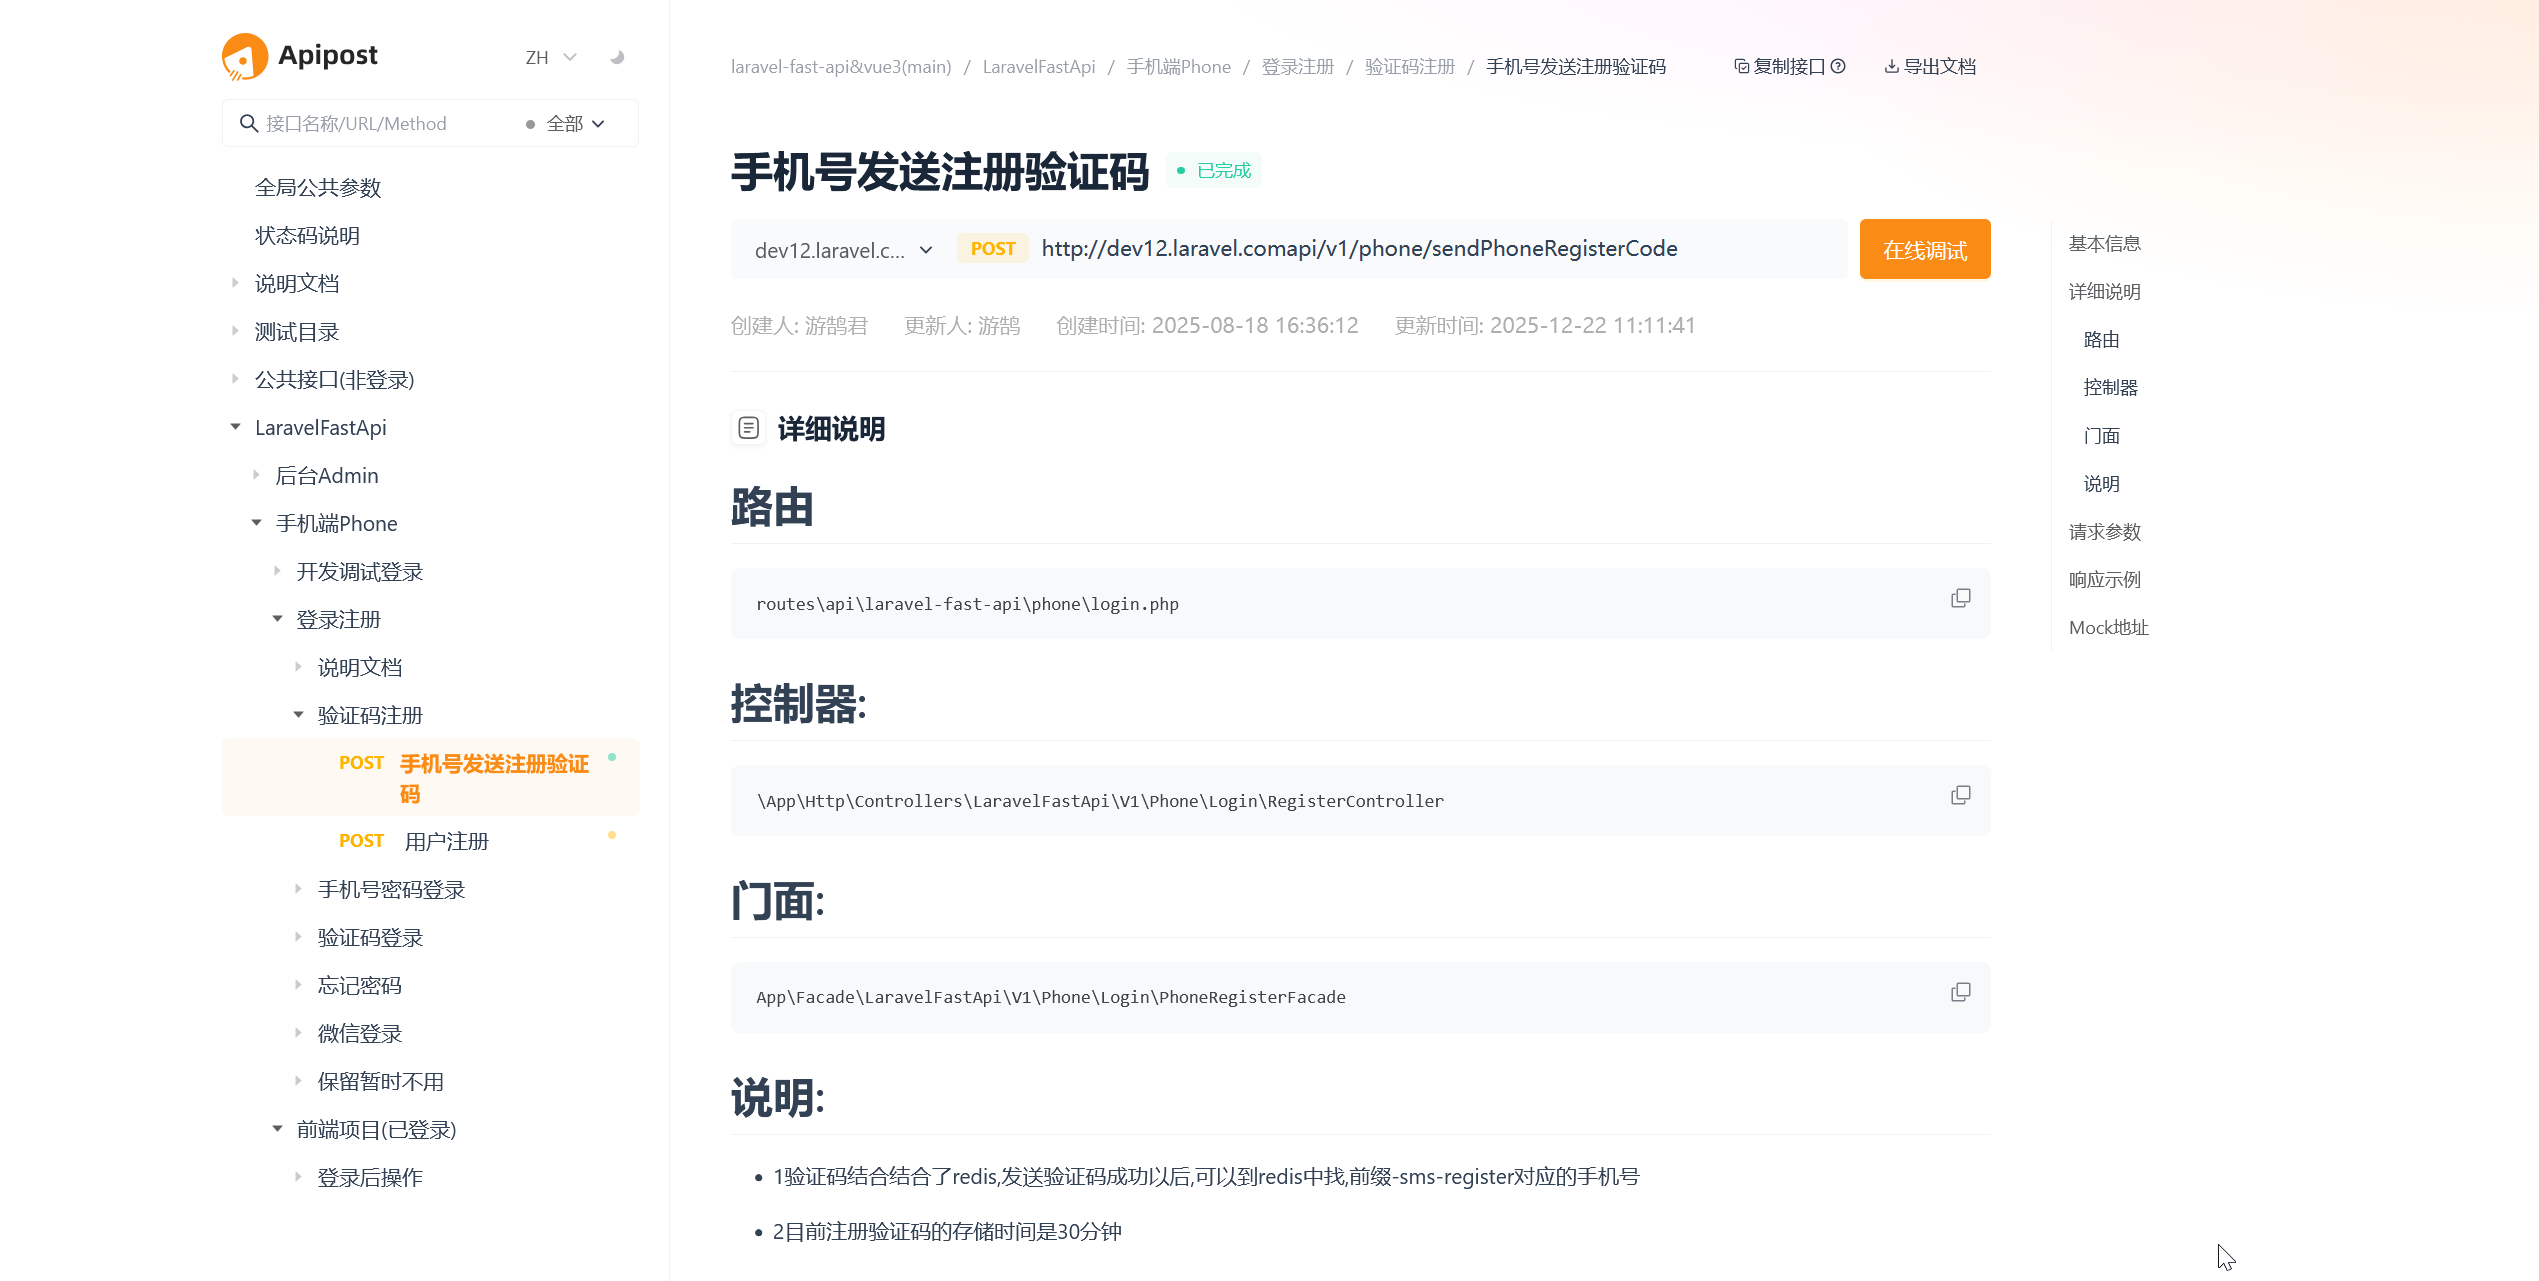
Task: Open the 全部 status filter dropdown
Action: point(575,123)
